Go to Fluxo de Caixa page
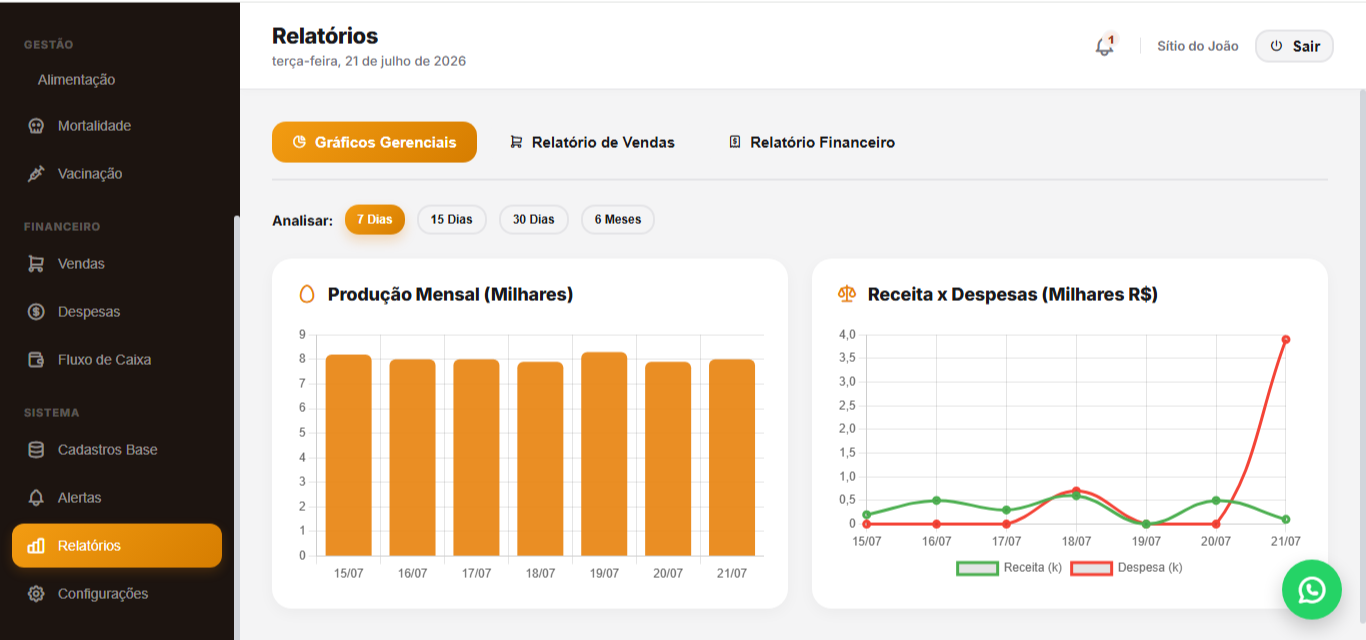Image resolution: width=1366 pixels, height=640 pixels. (x=117, y=360)
